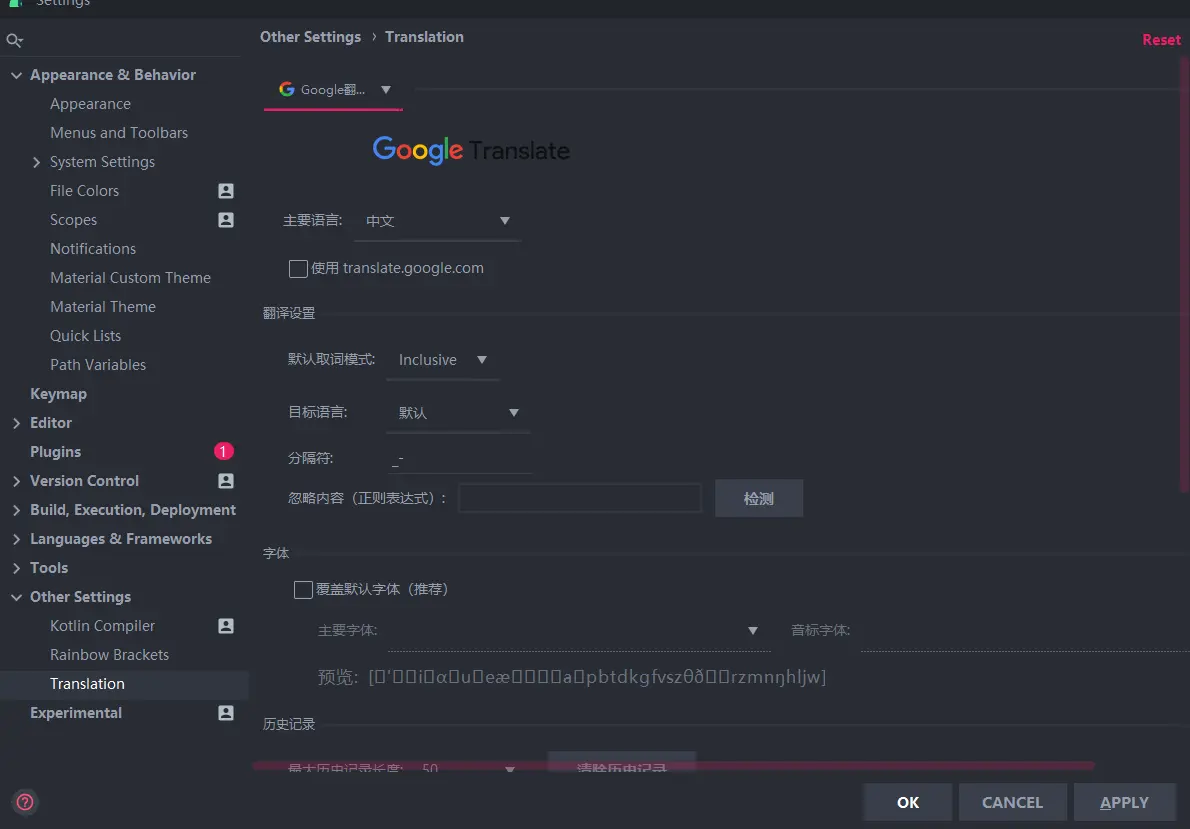Open the 主要字体 font dropdown
The width and height of the screenshot is (1190, 829).
[x=578, y=631]
